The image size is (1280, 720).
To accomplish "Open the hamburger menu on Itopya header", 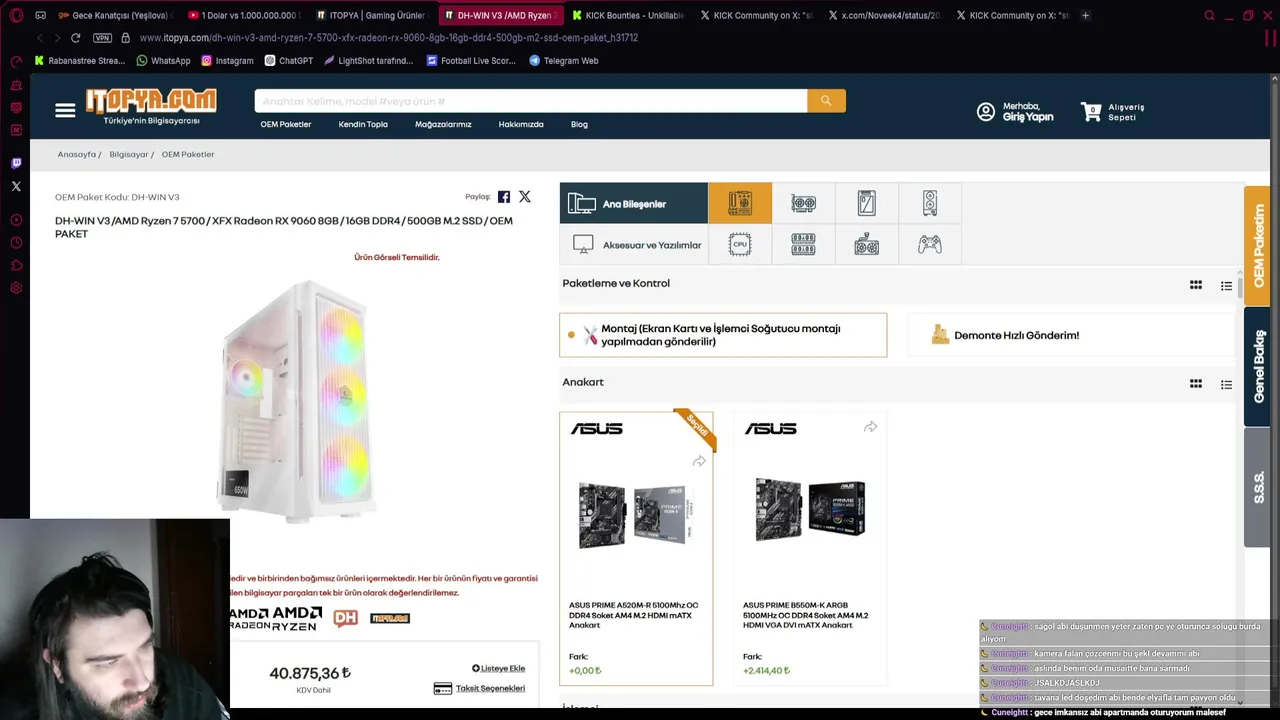I will 65,110.
